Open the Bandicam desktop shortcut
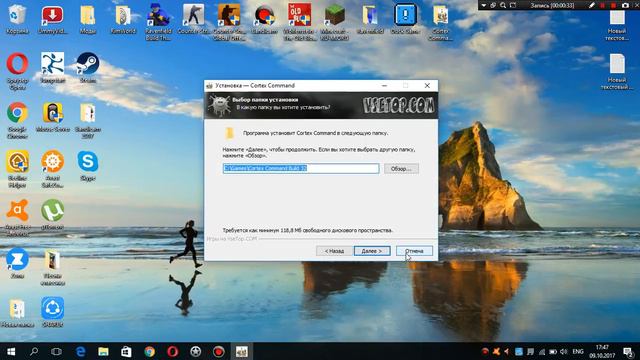Screen dimensions: 640x360 point(264,19)
